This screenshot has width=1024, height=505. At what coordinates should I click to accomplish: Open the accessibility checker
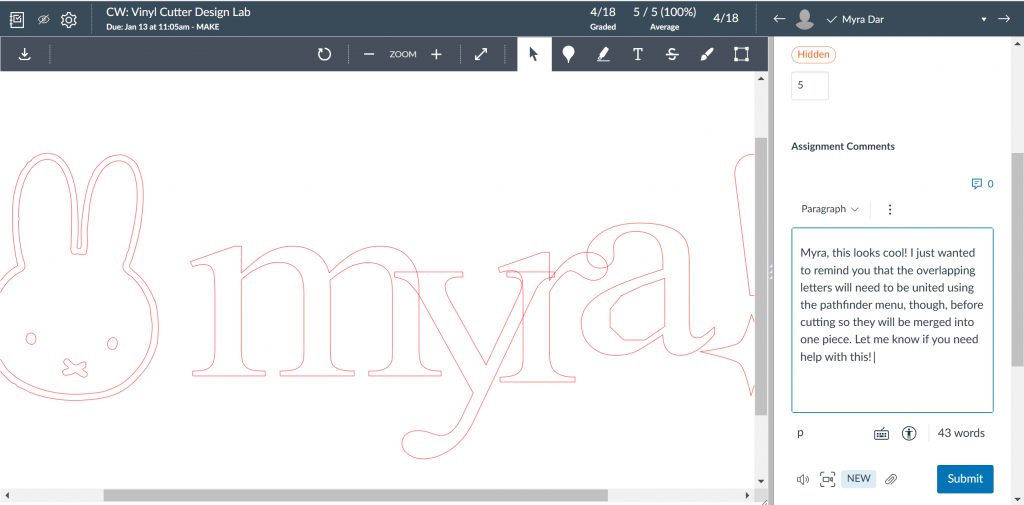click(x=909, y=433)
